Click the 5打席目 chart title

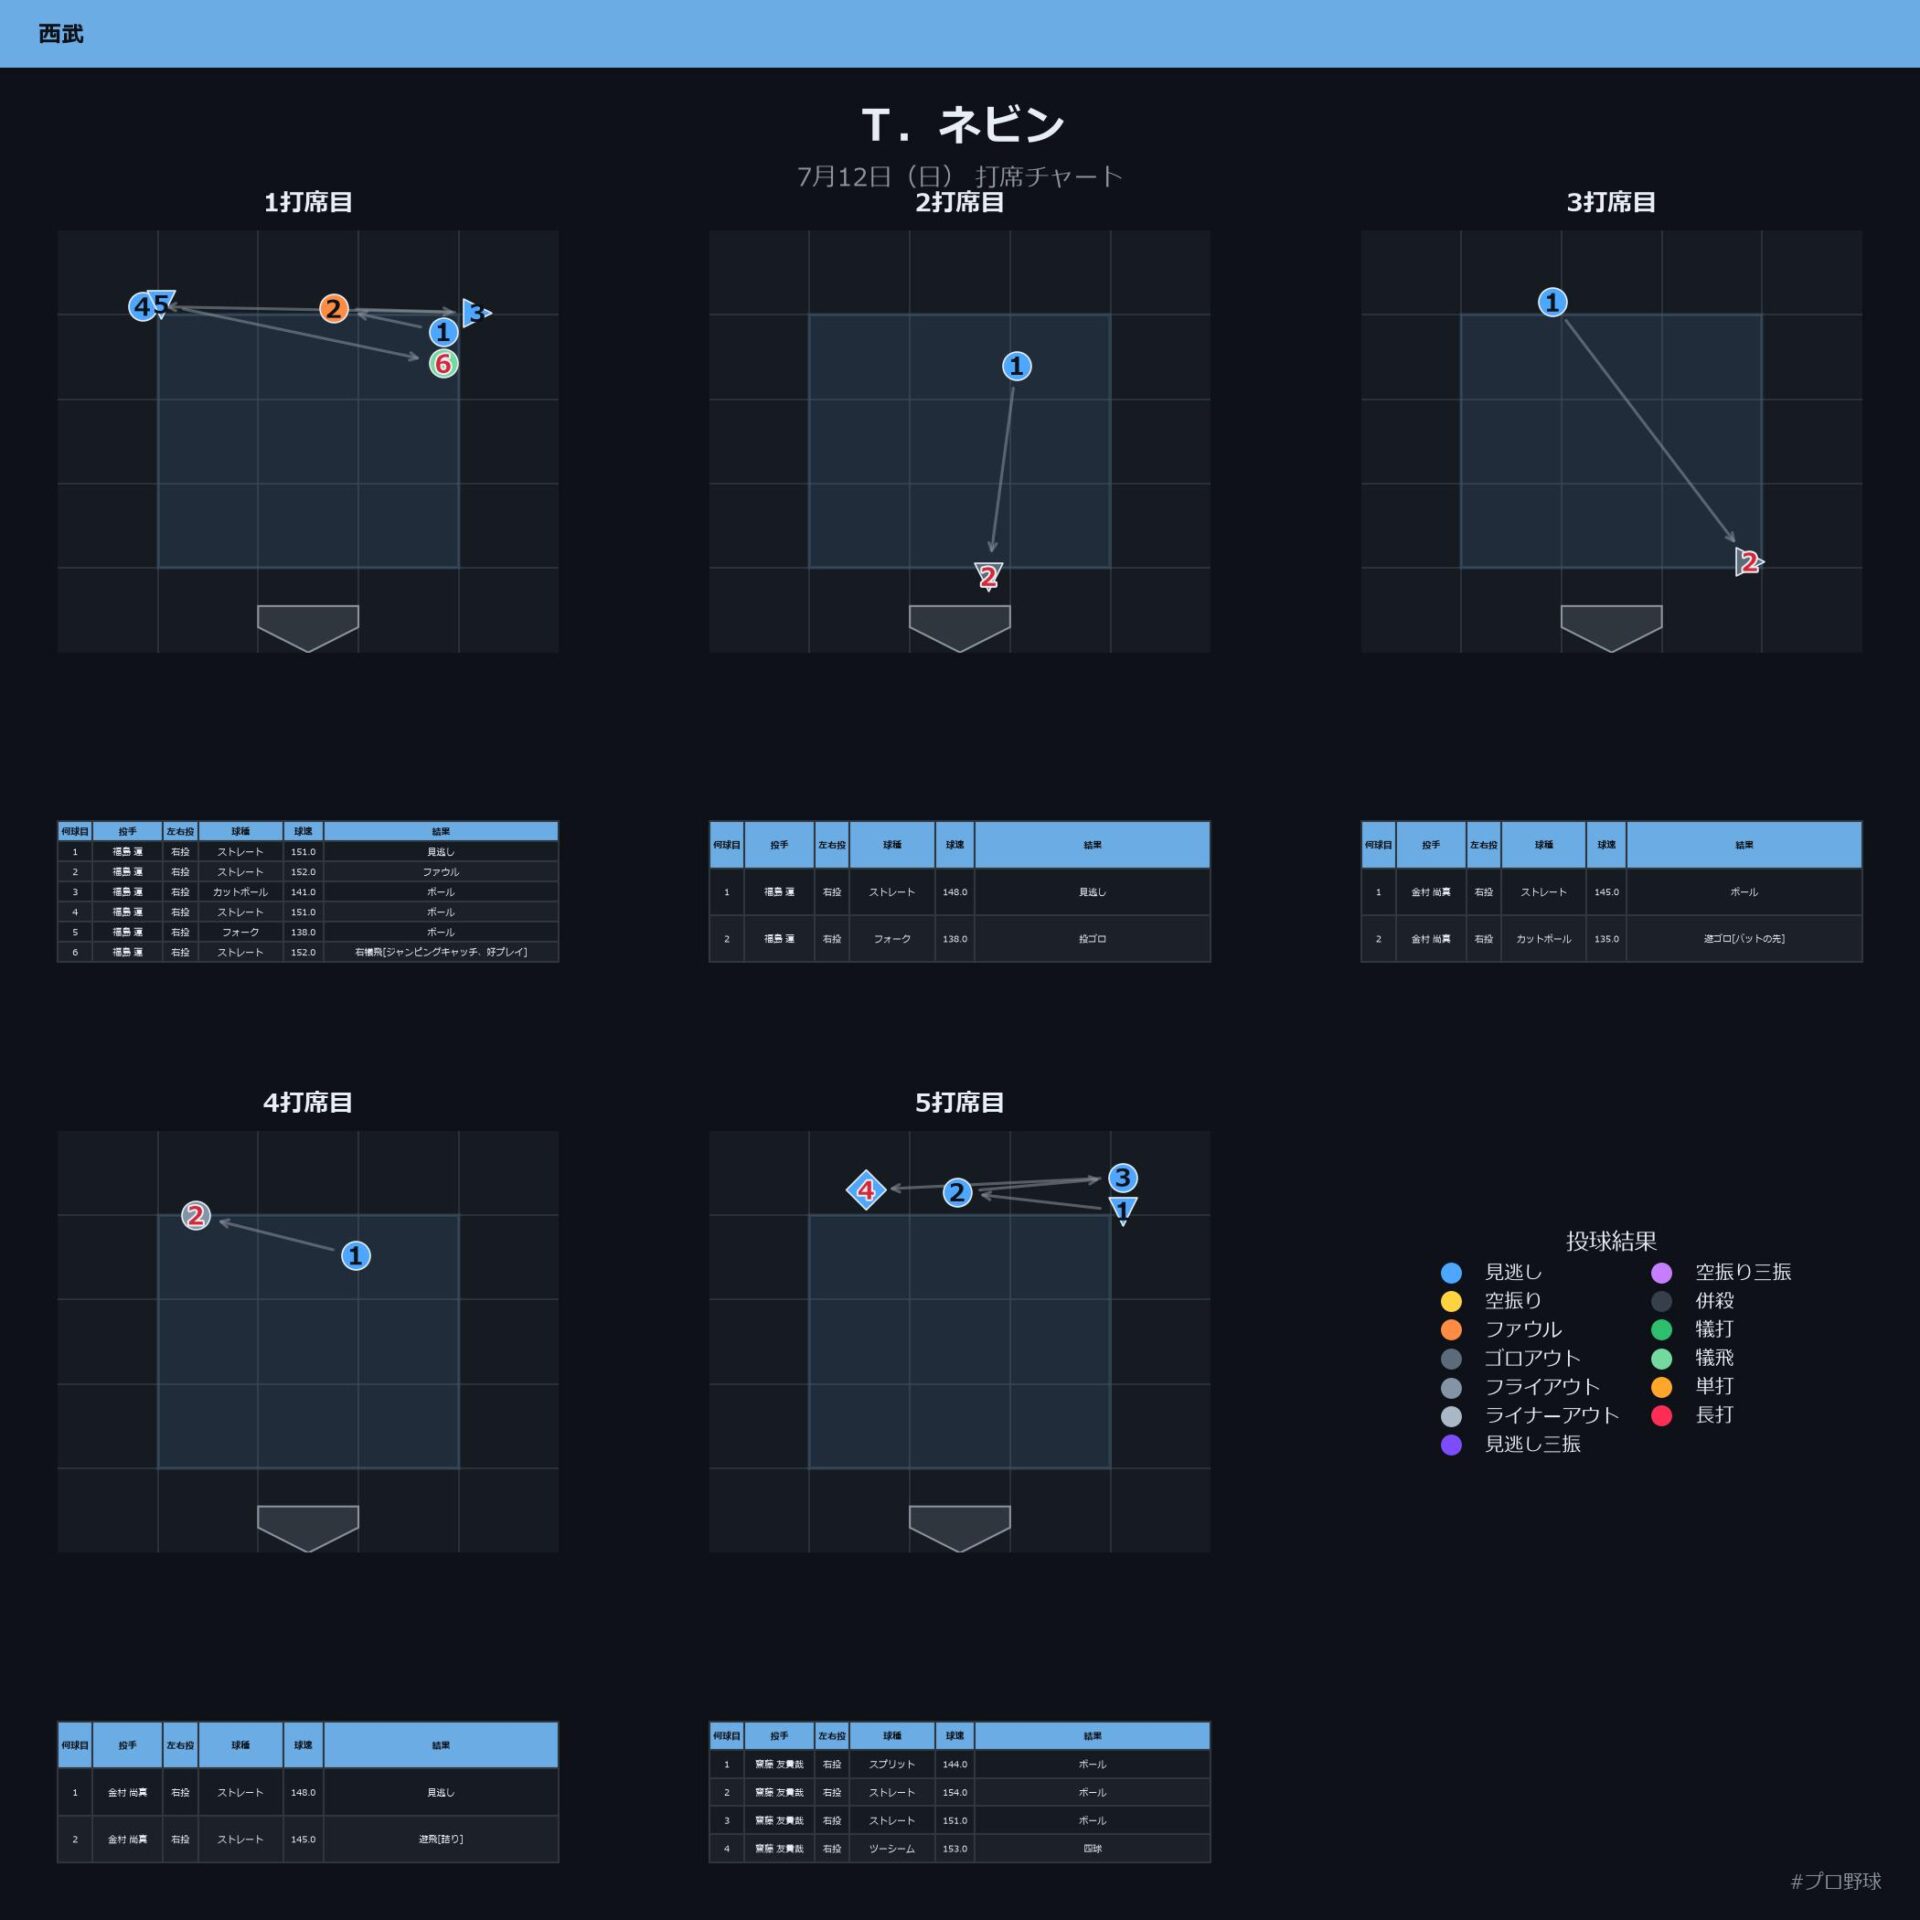(960, 1102)
